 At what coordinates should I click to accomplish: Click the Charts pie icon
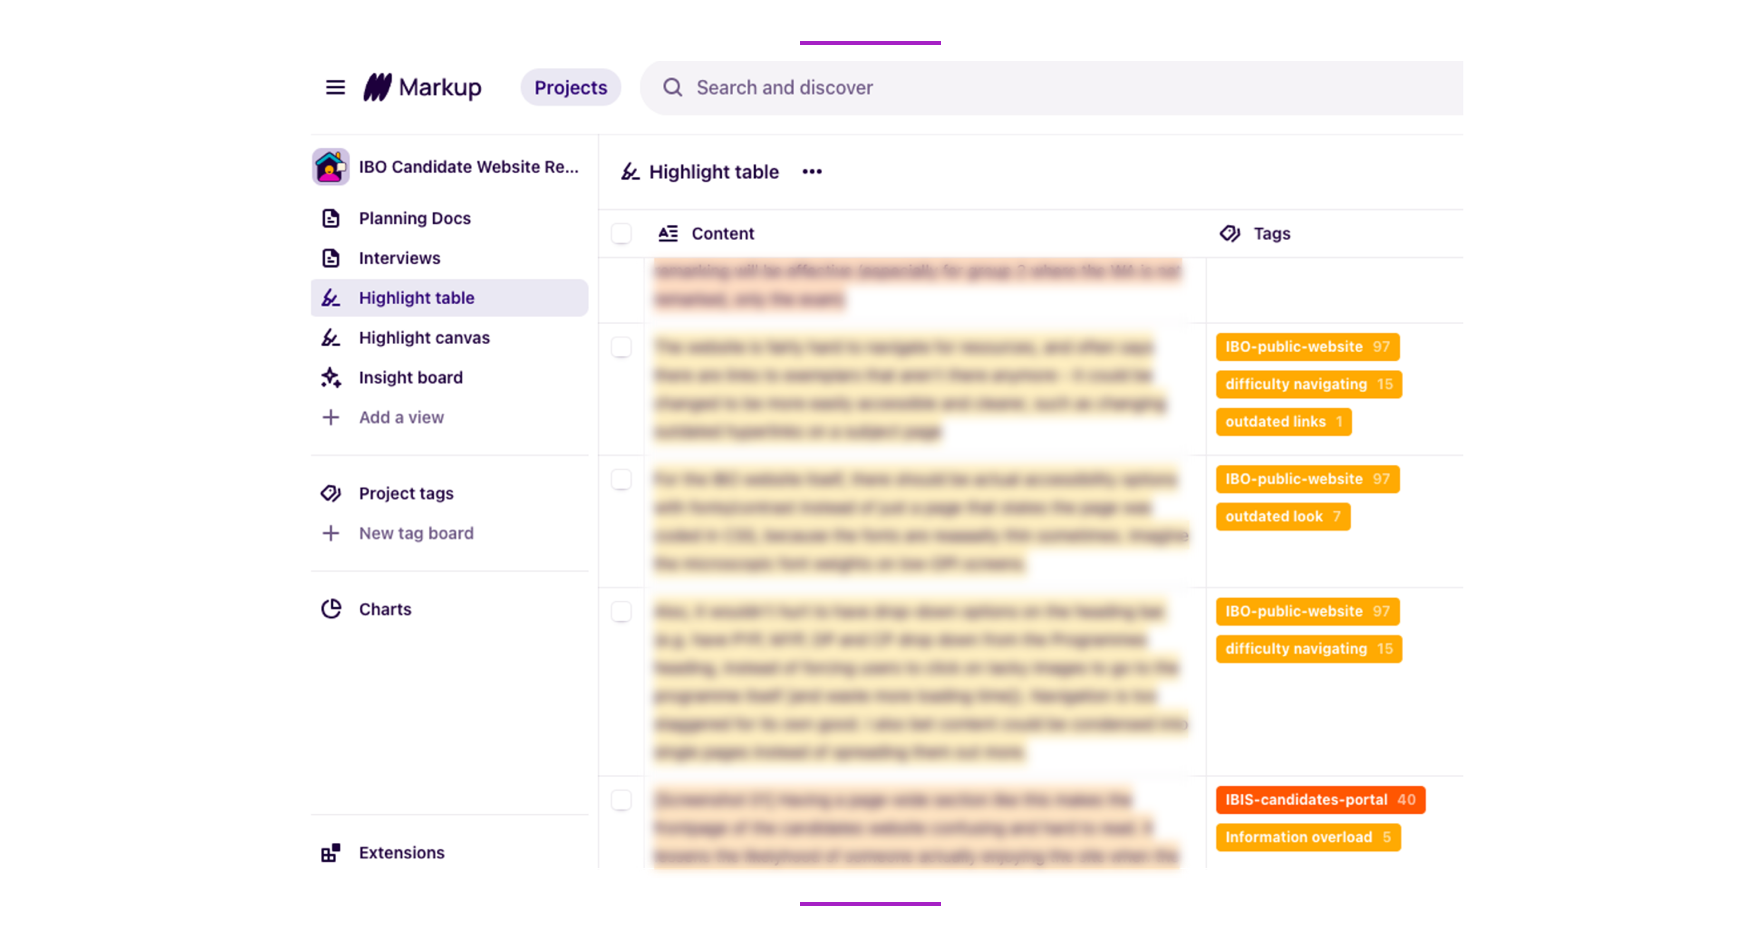[331, 609]
